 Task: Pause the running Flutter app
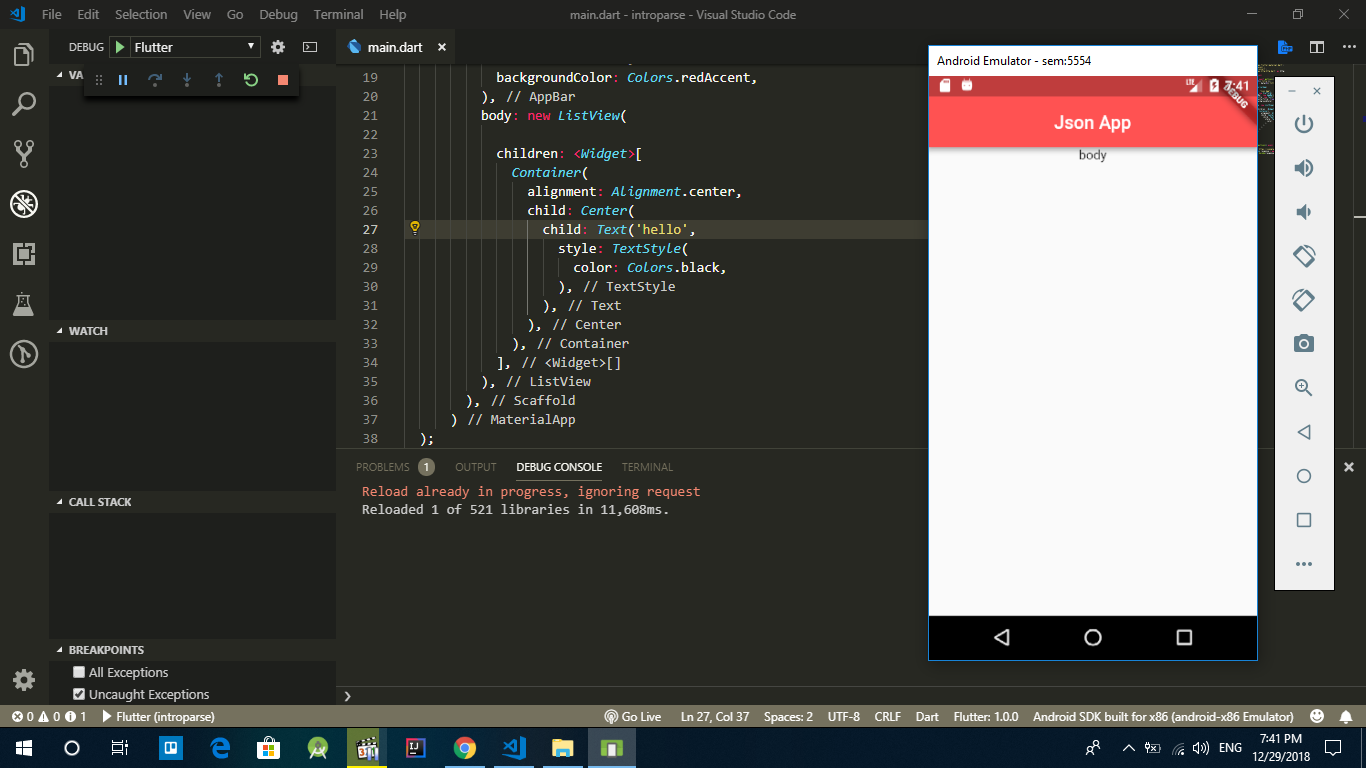click(x=122, y=80)
